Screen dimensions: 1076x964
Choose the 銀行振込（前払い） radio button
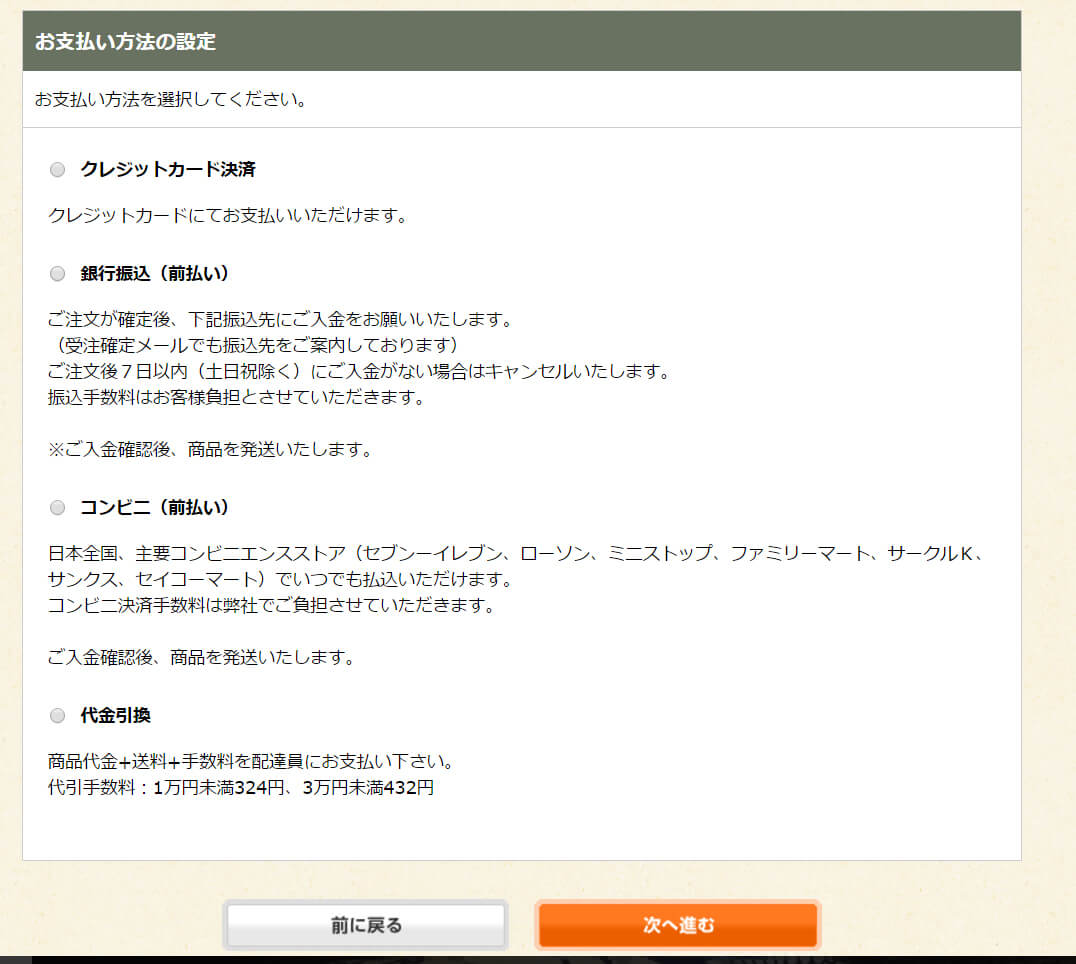pyautogui.click(x=57, y=274)
